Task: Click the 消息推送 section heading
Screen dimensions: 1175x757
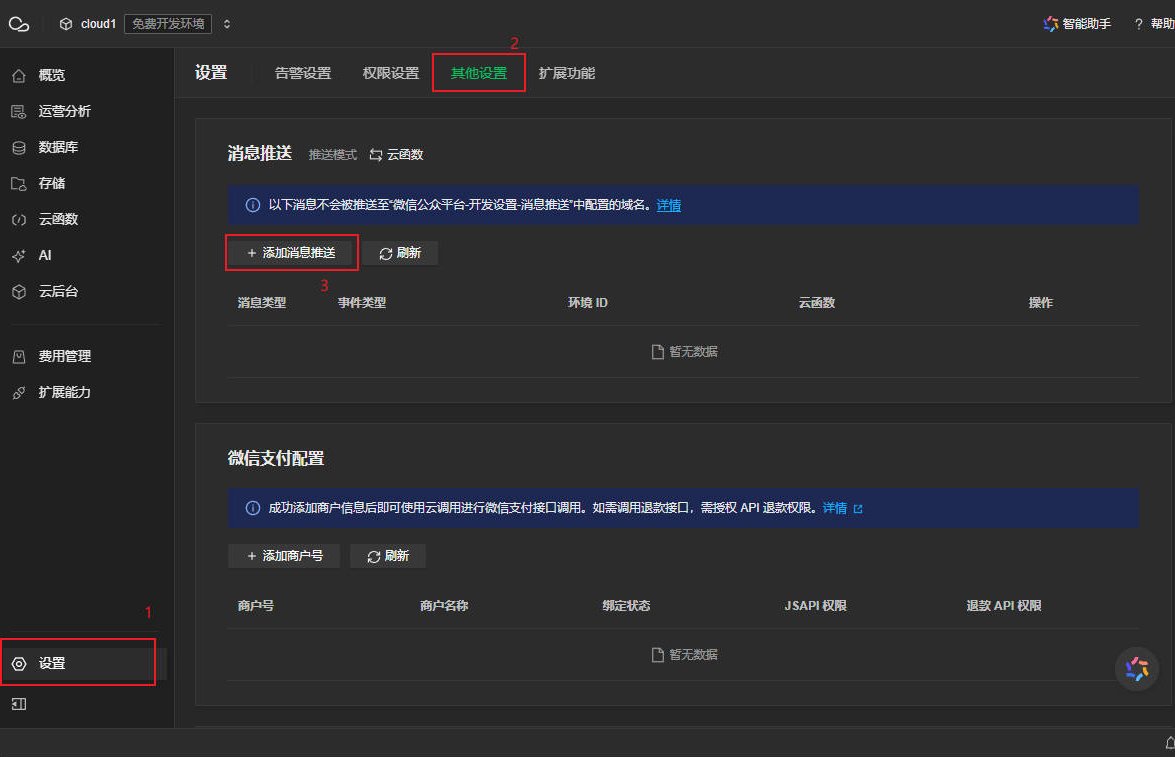Action: (259, 154)
